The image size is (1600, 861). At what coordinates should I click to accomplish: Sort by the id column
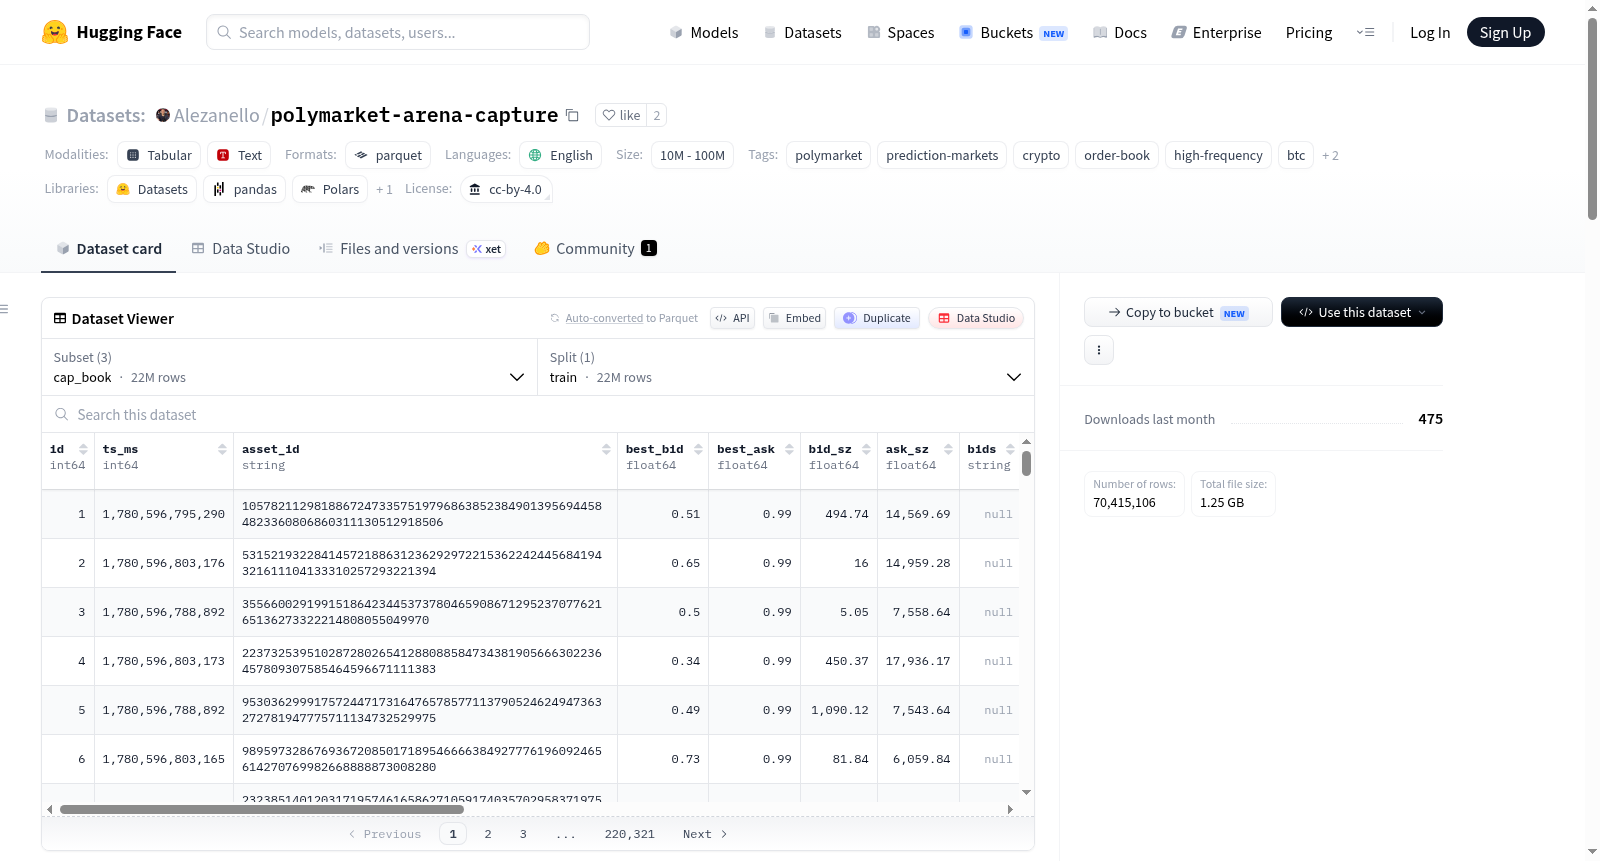(x=83, y=449)
